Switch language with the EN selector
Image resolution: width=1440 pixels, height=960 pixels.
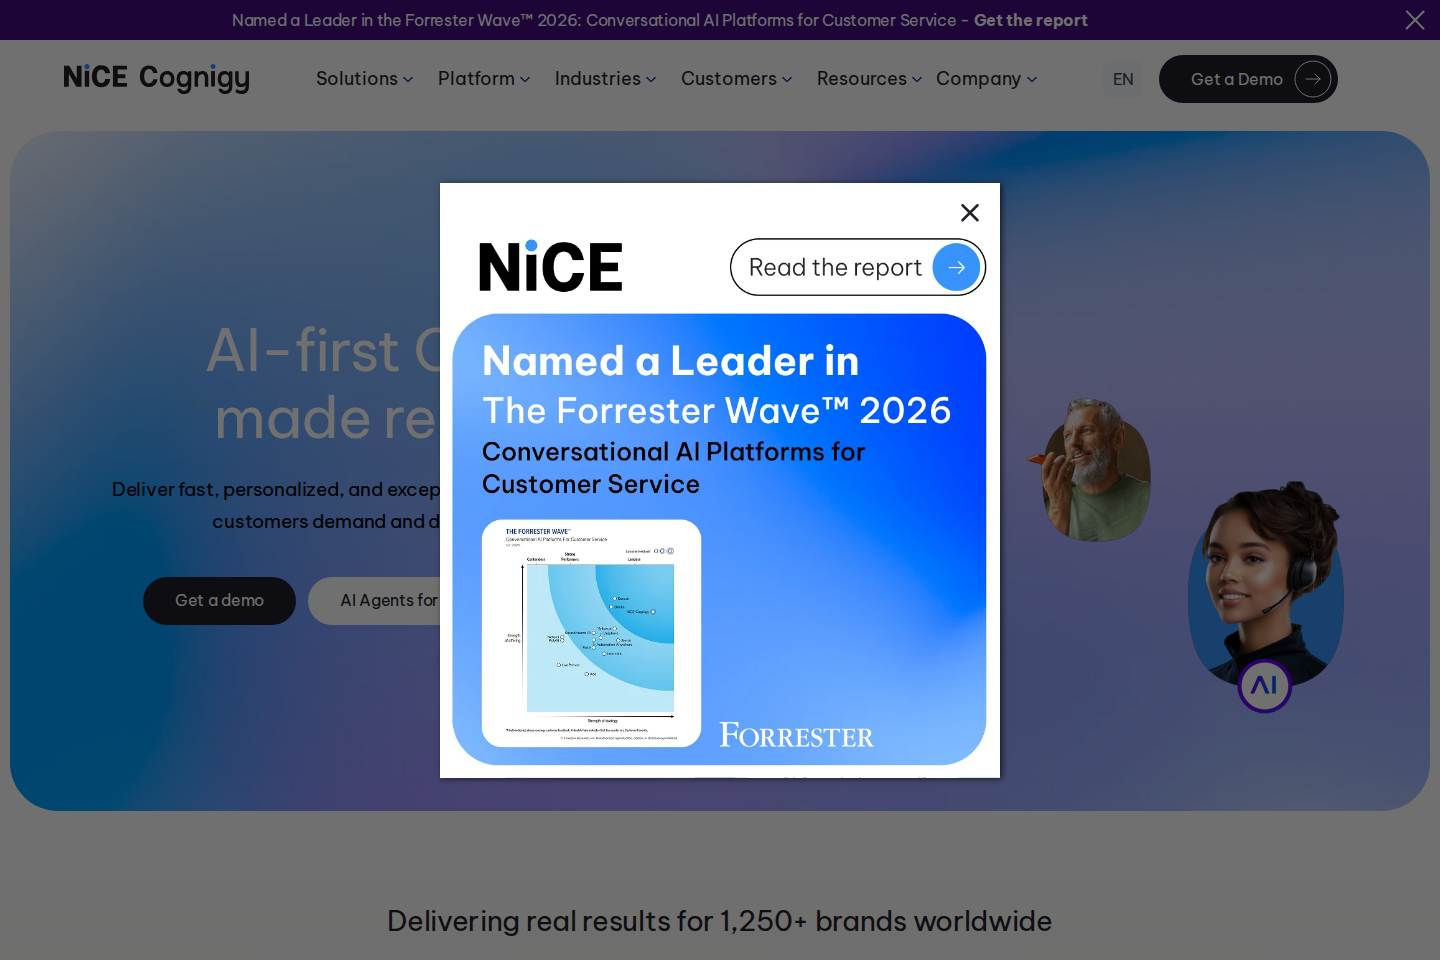click(x=1123, y=79)
